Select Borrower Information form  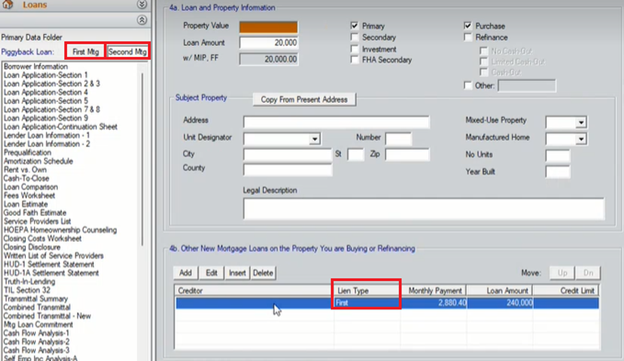(36, 66)
